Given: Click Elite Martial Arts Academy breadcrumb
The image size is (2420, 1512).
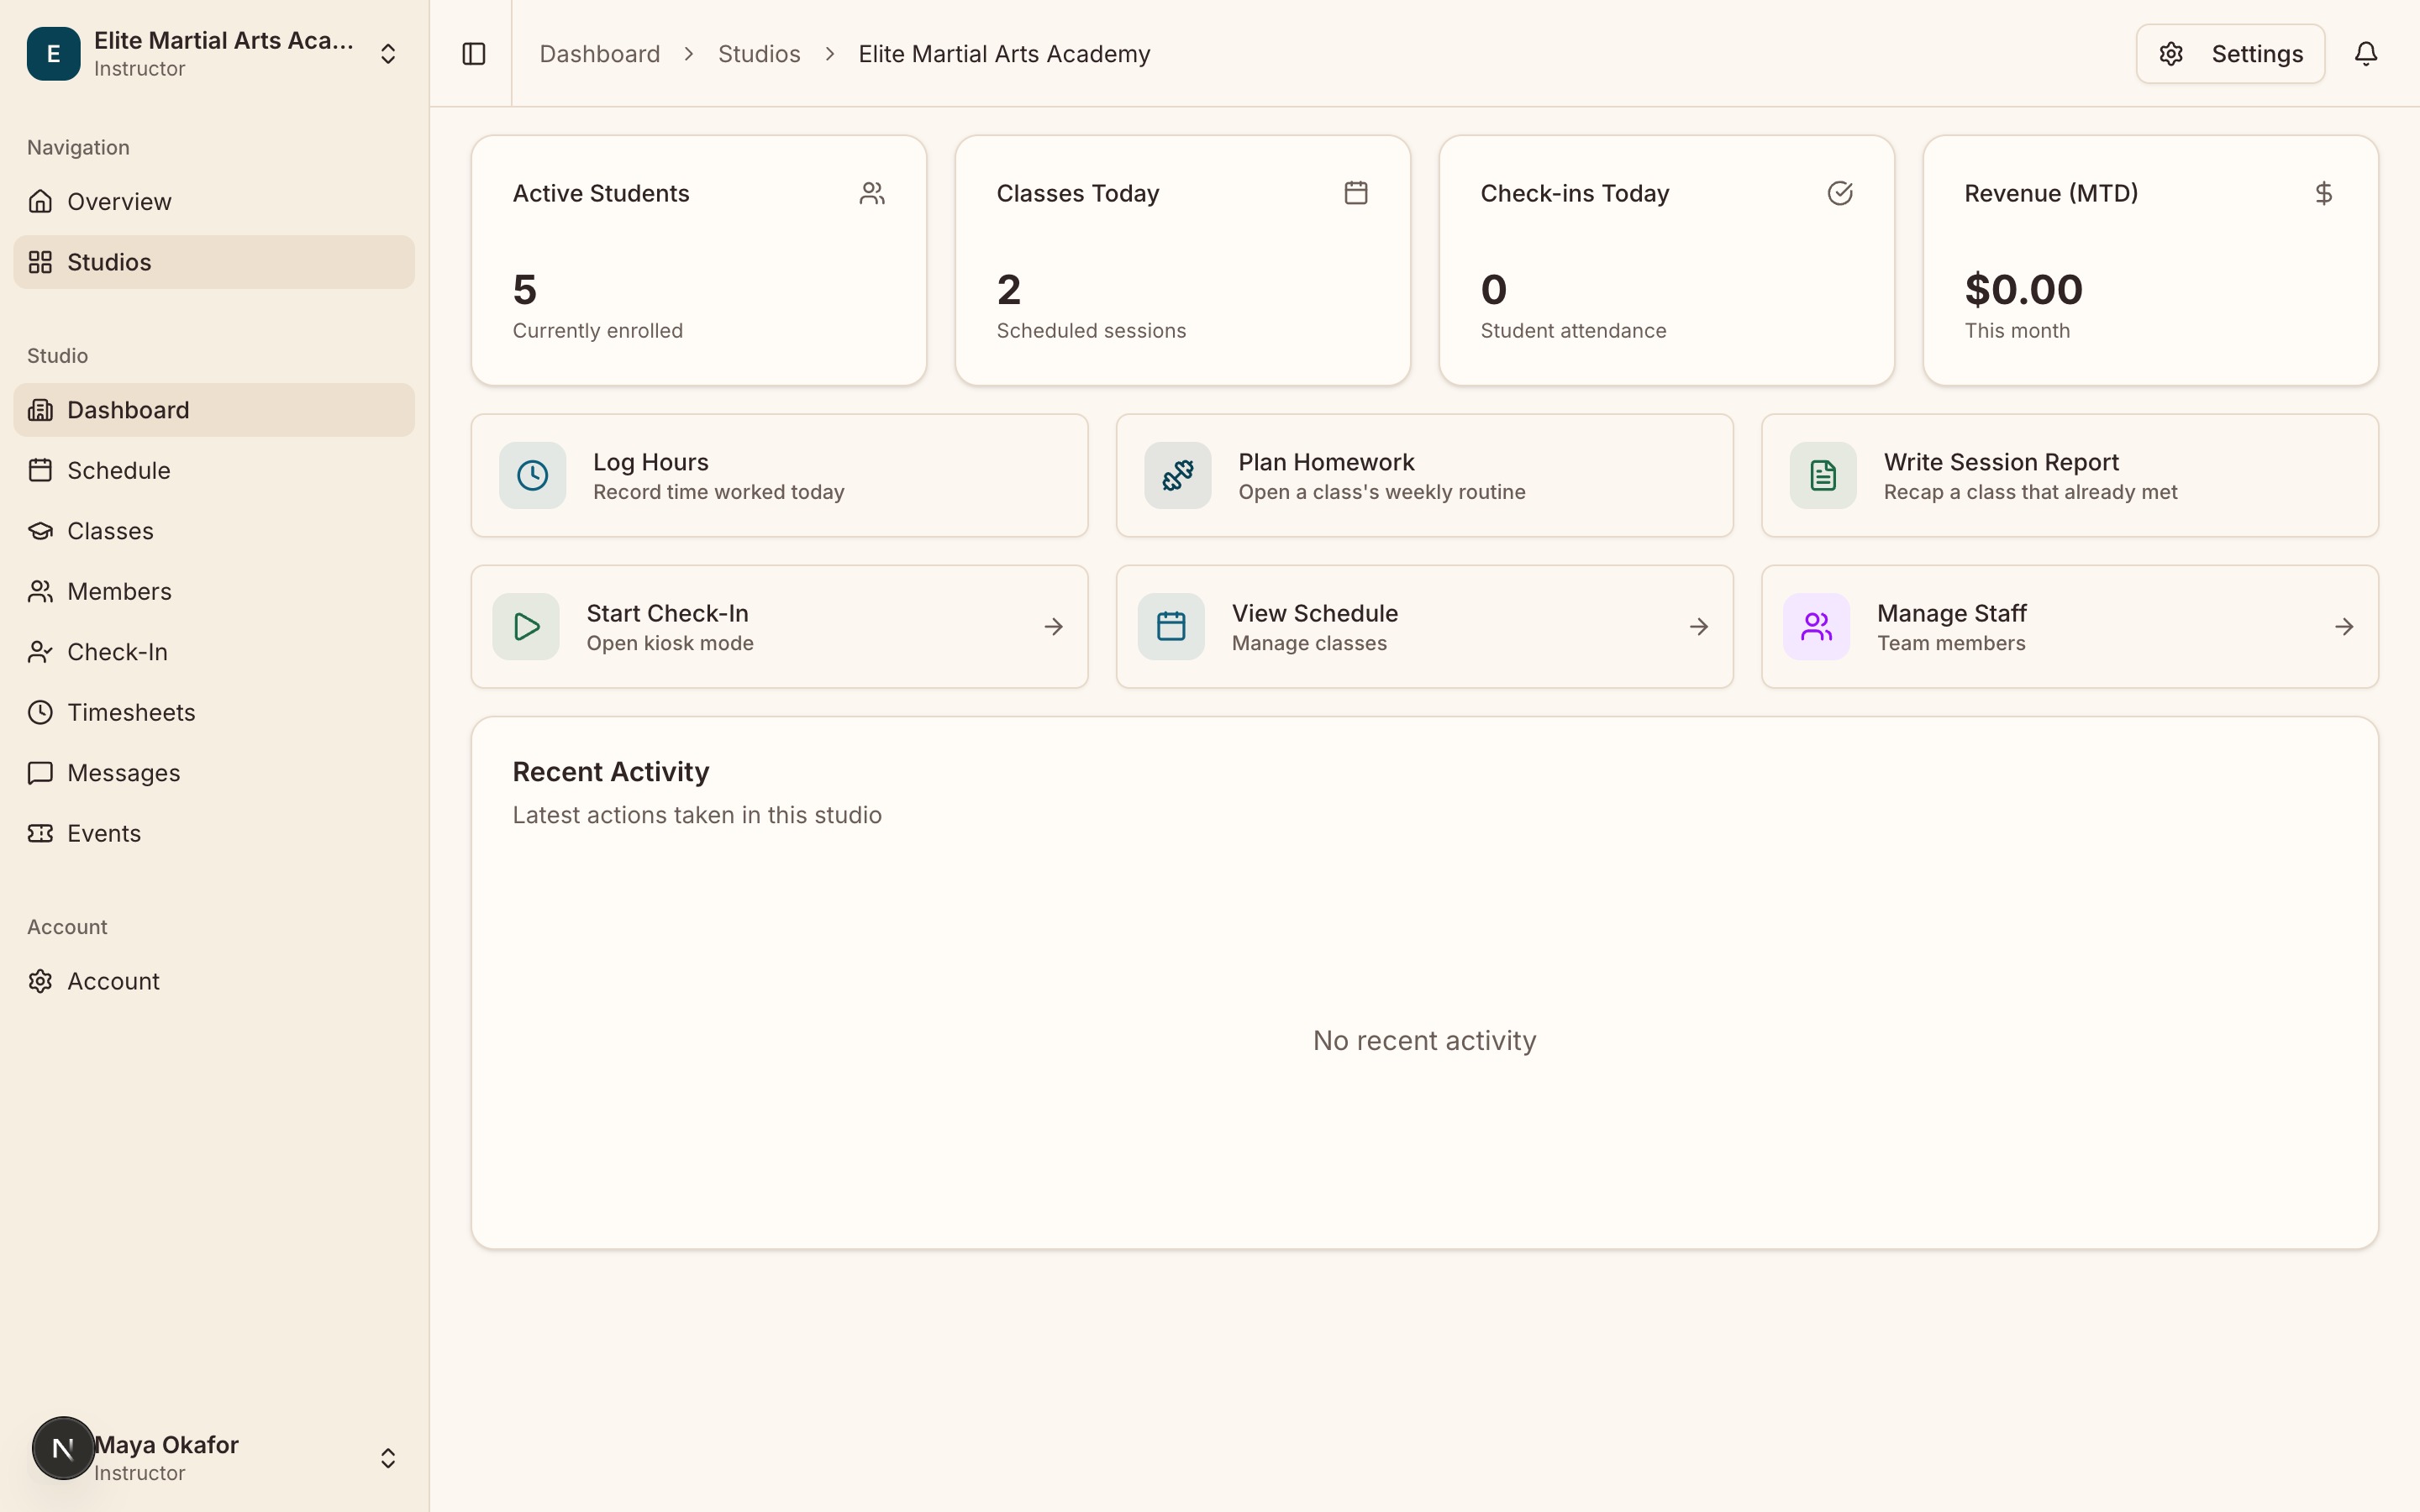Looking at the screenshot, I should click(x=1004, y=54).
